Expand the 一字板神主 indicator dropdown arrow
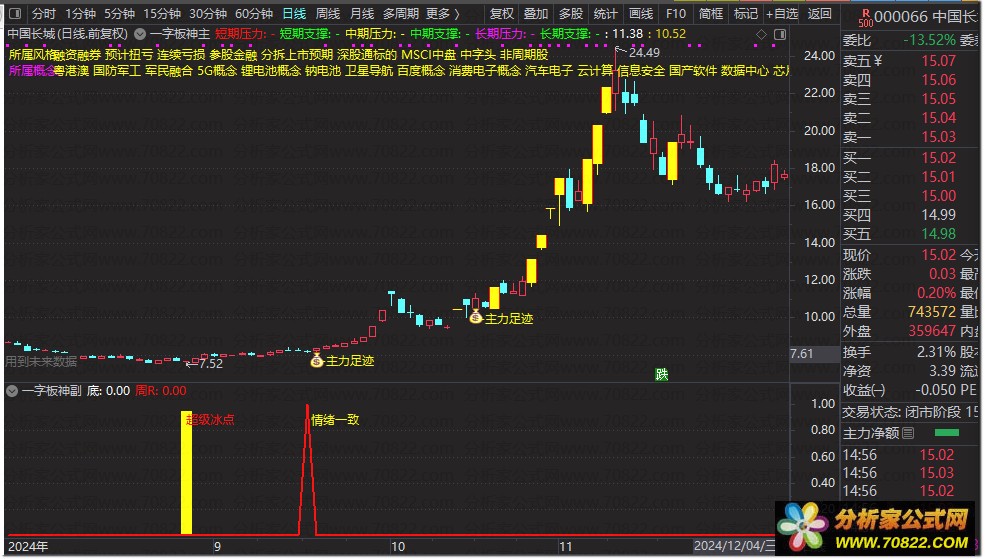985x559 pixels. (x=140, y=34)
